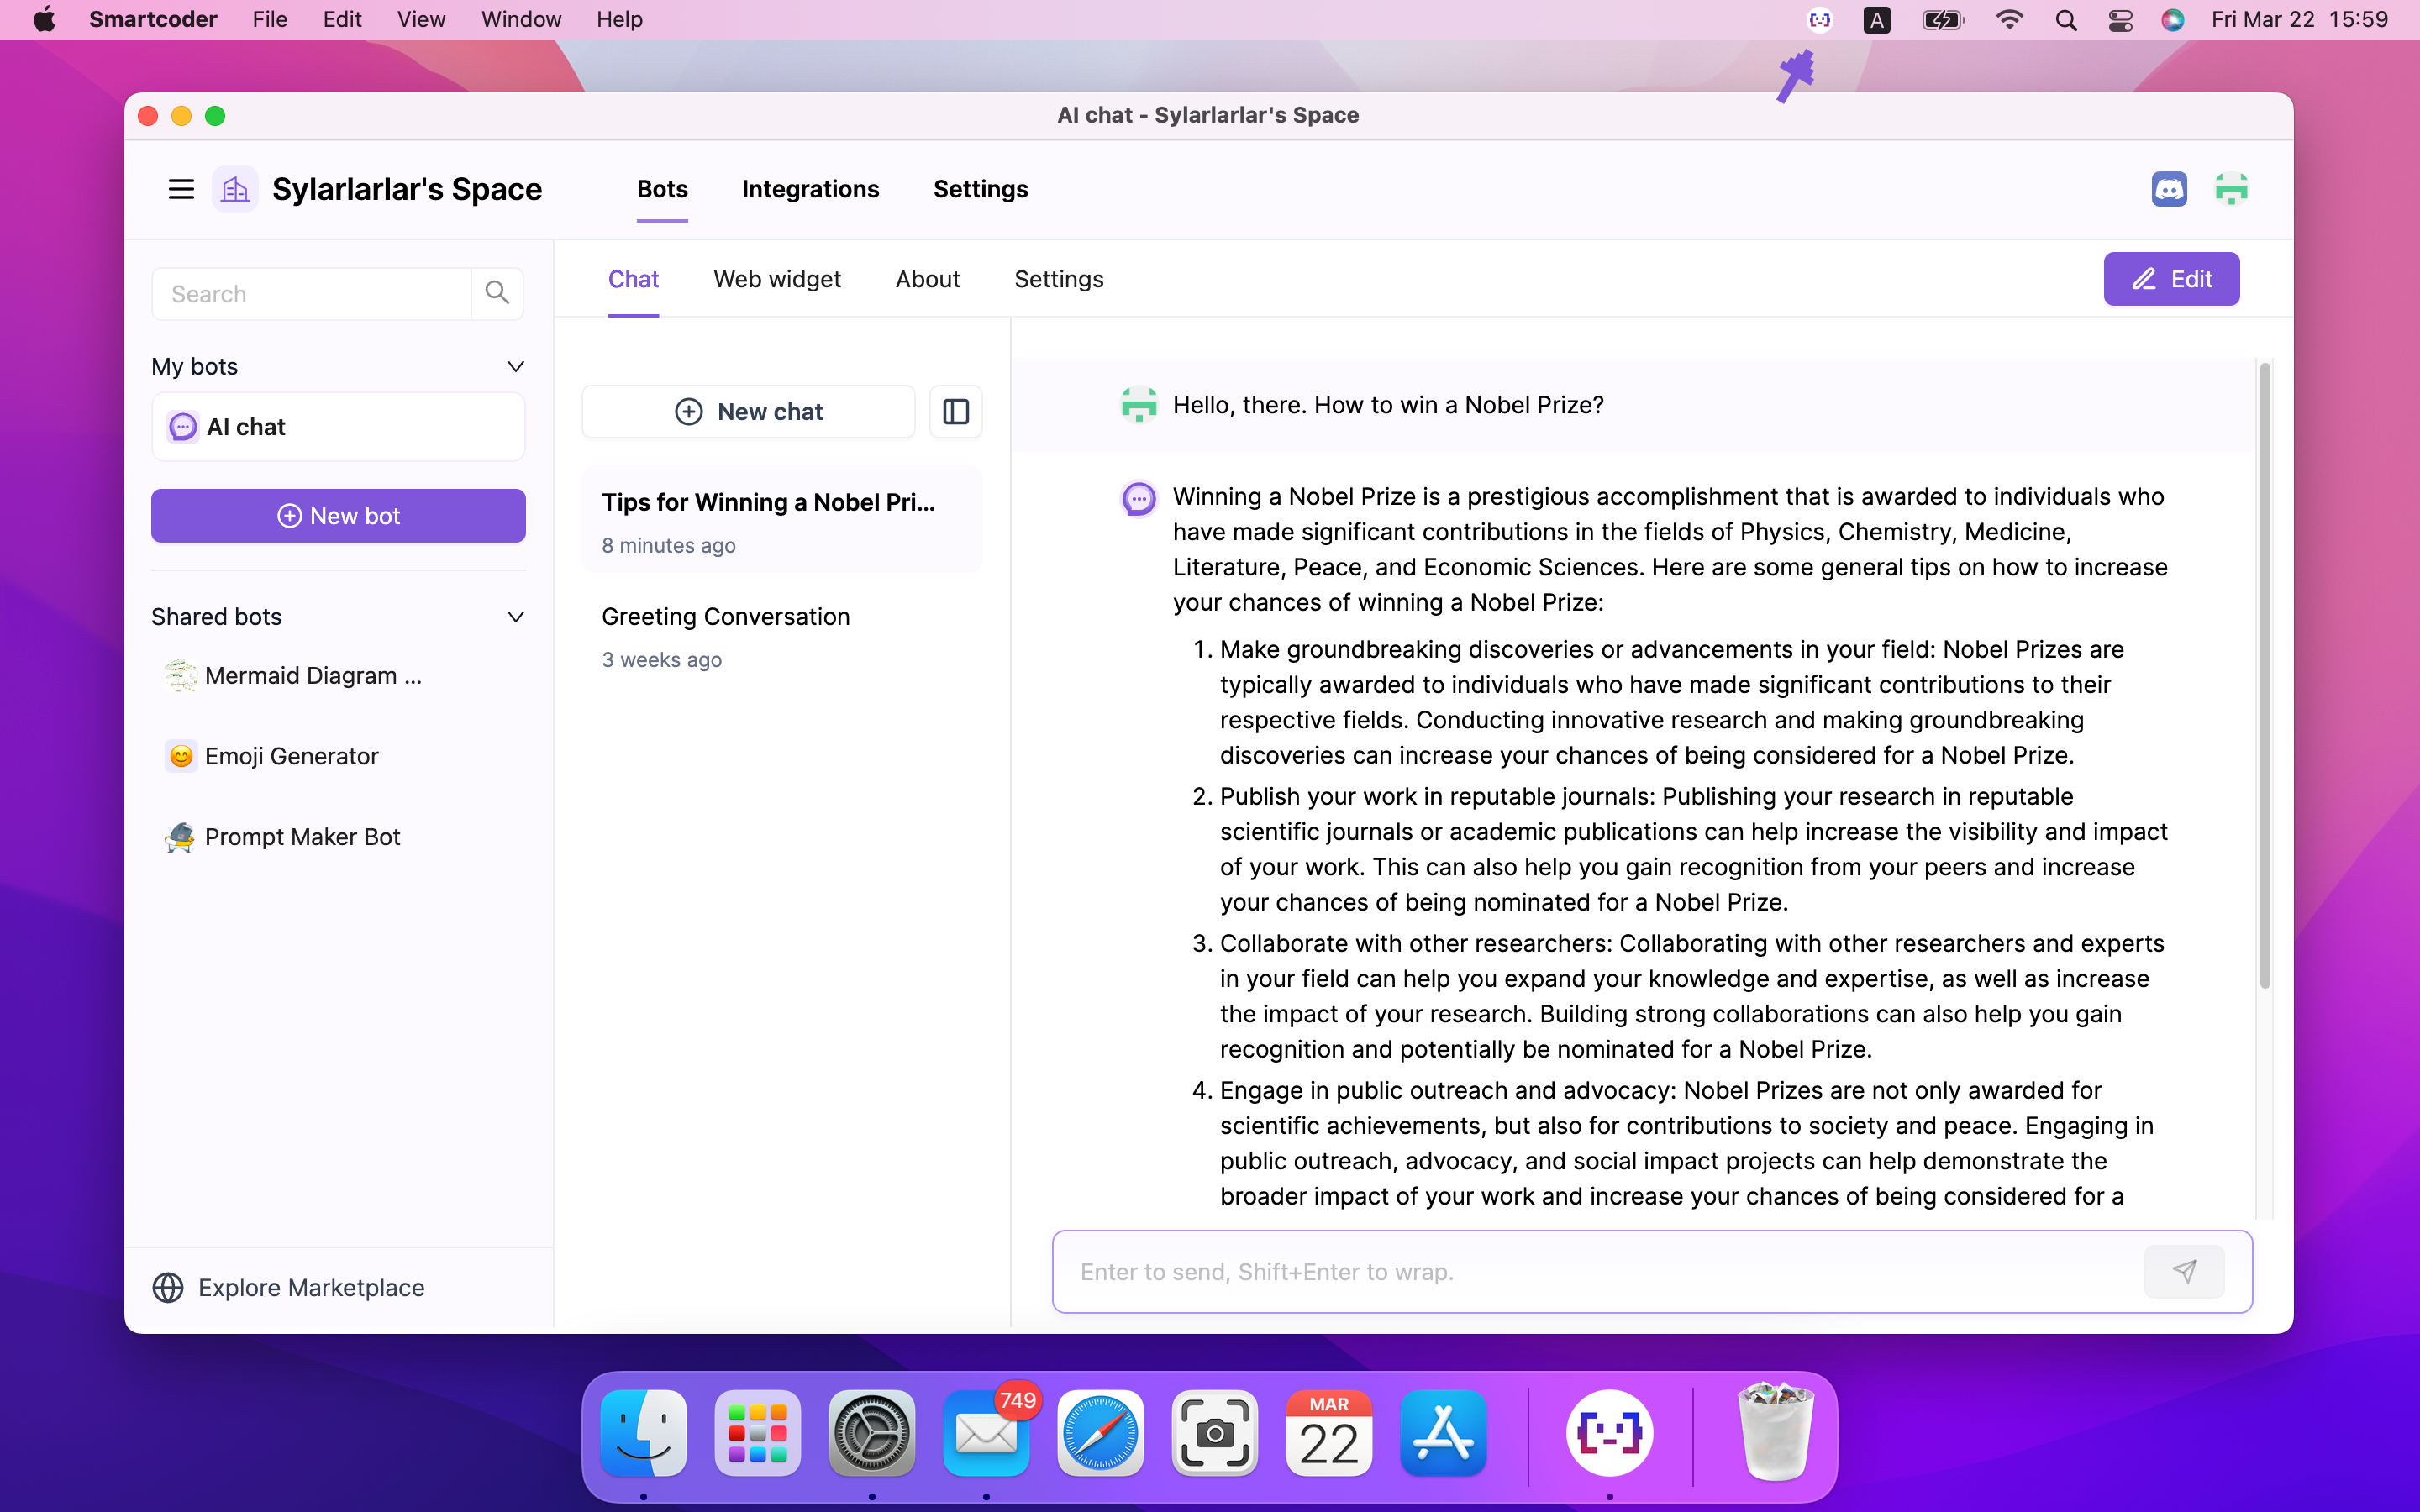Open System Preferences from the dock
Viewport: 2420px width, 1512px height.
pos(871,1433)
